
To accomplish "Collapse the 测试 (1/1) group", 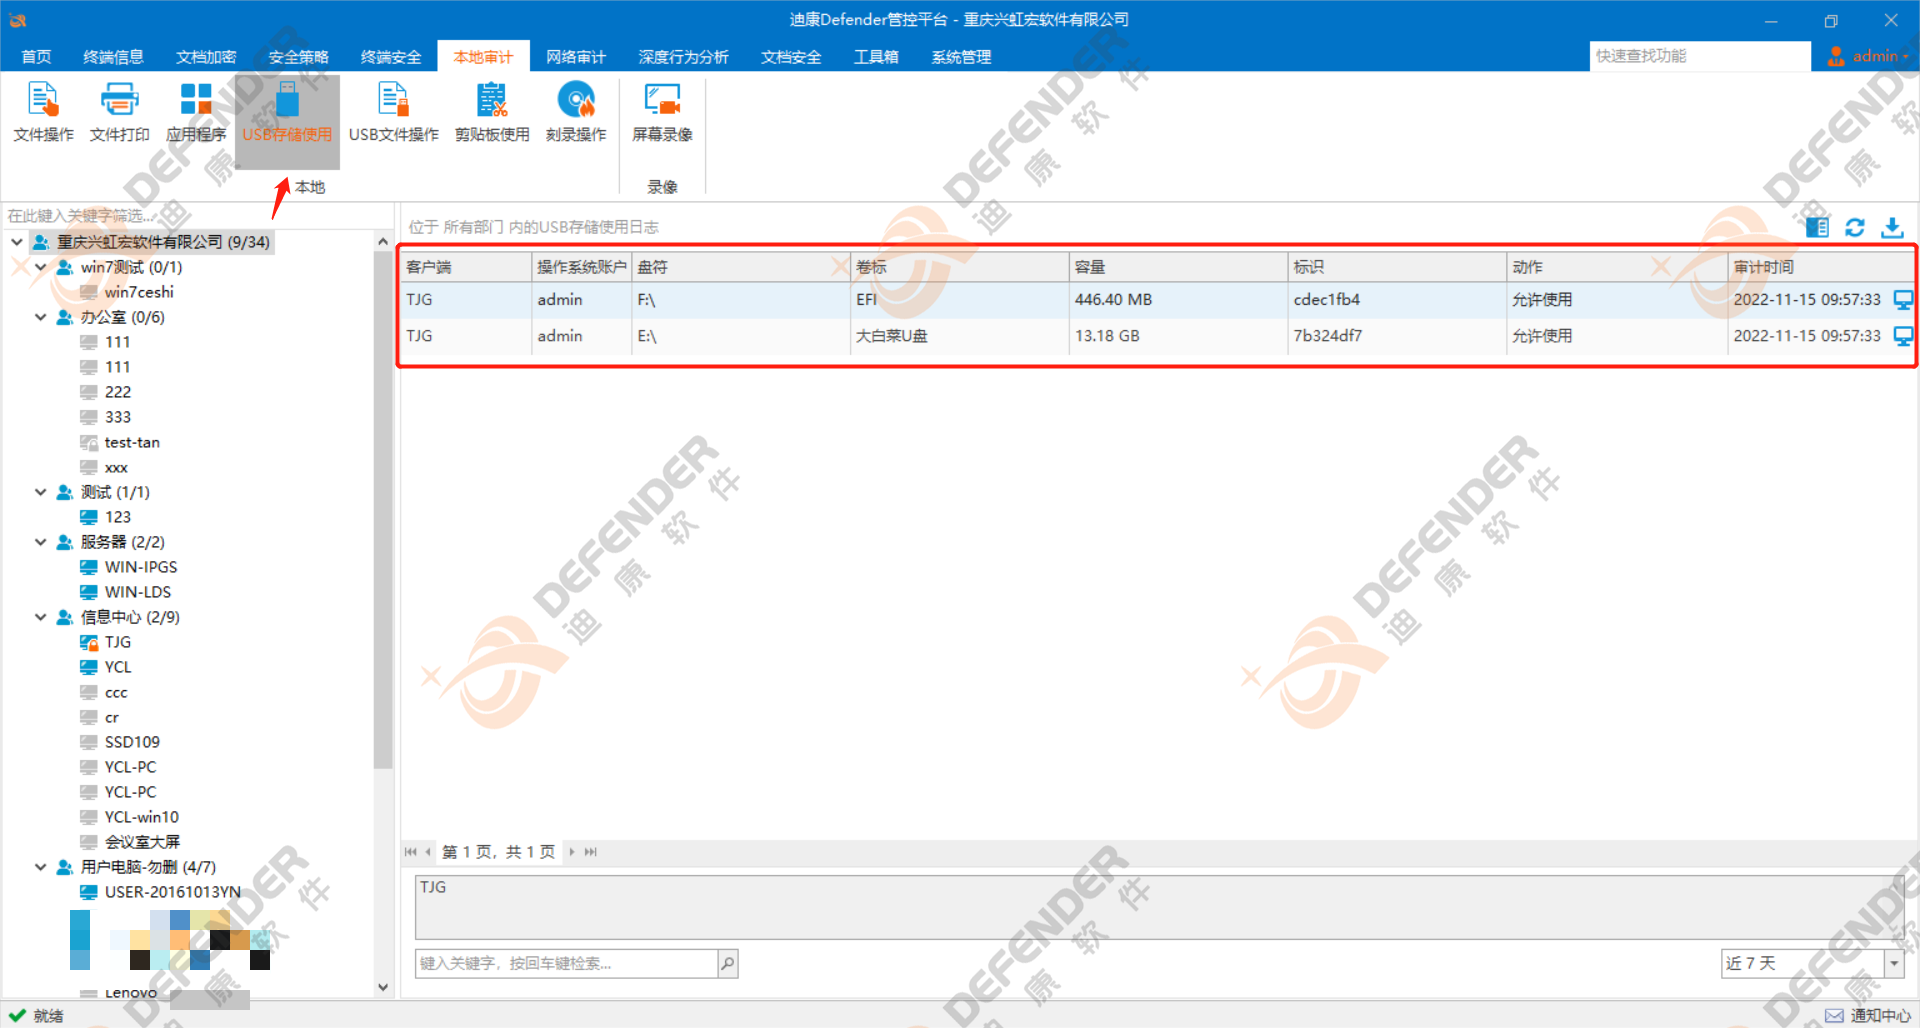I will click(41, 492).
